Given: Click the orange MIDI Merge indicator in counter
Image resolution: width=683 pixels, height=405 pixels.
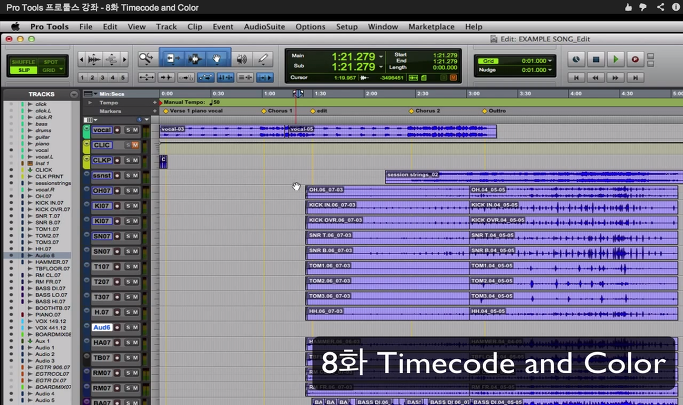Looking at the screenshot, I should (x=453, y=78).
